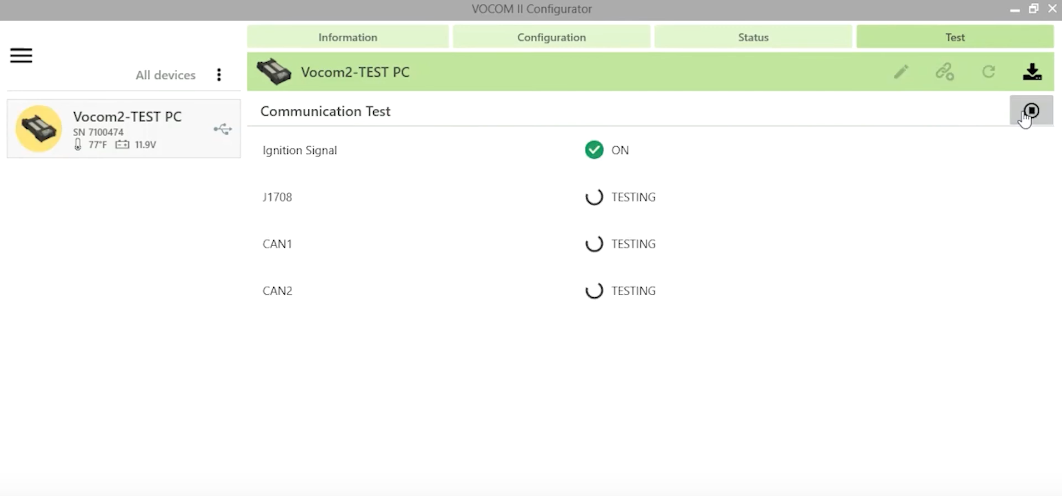The width and height of the screenshot is (1062, 496).
Task: Click the CAN1 testing spinner
Action: coord(594,244)
